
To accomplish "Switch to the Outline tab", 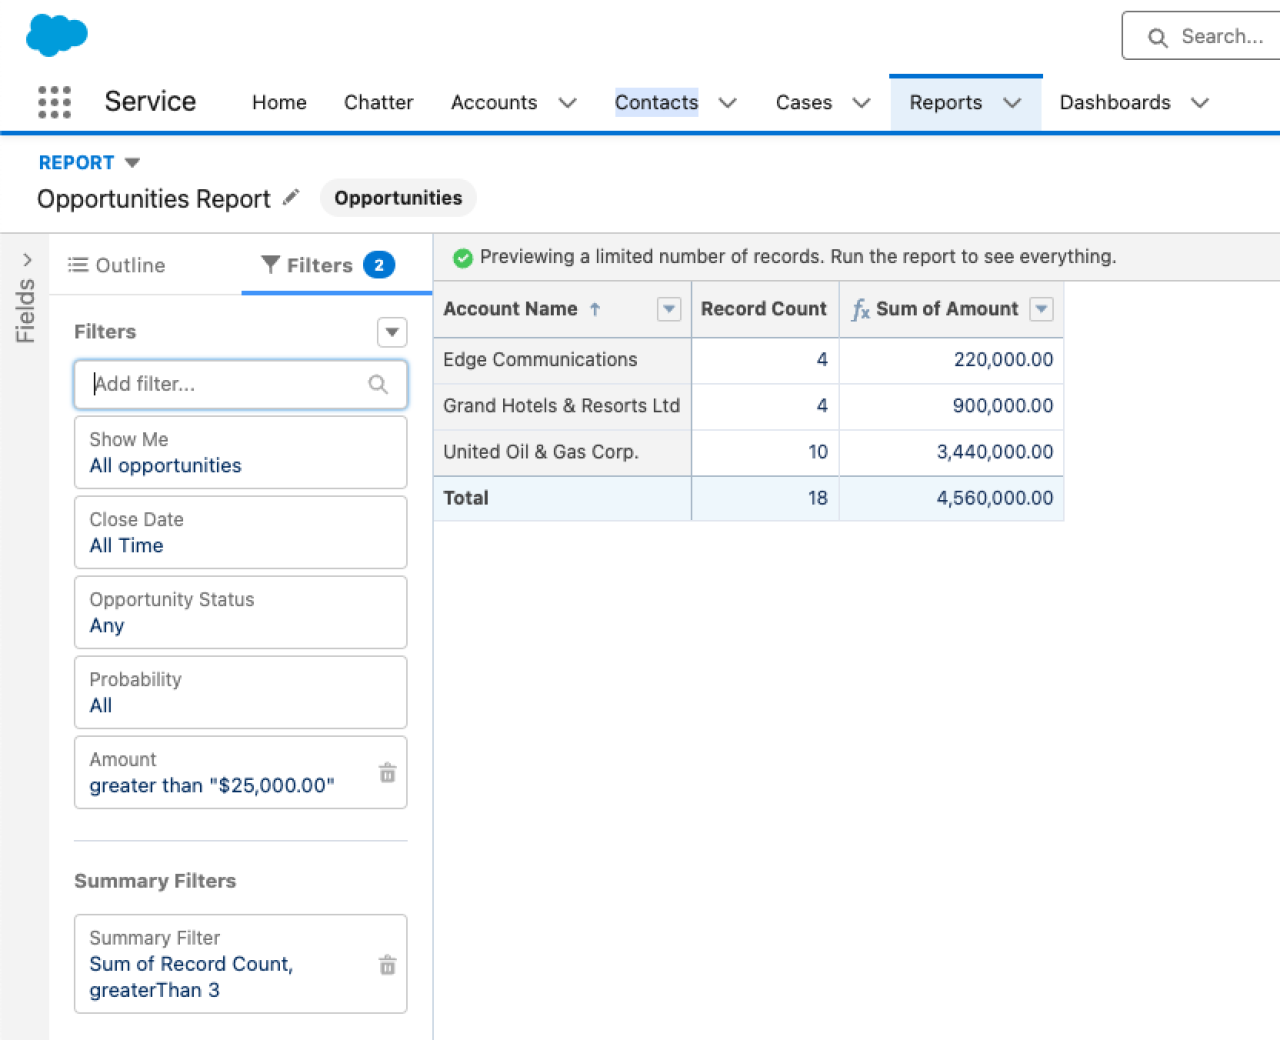I will tap(117, 265).
